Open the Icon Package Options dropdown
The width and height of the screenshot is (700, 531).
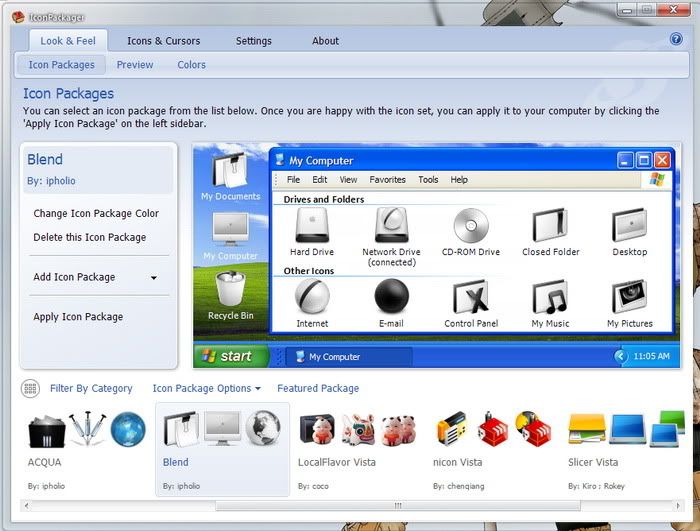[206, 389]
